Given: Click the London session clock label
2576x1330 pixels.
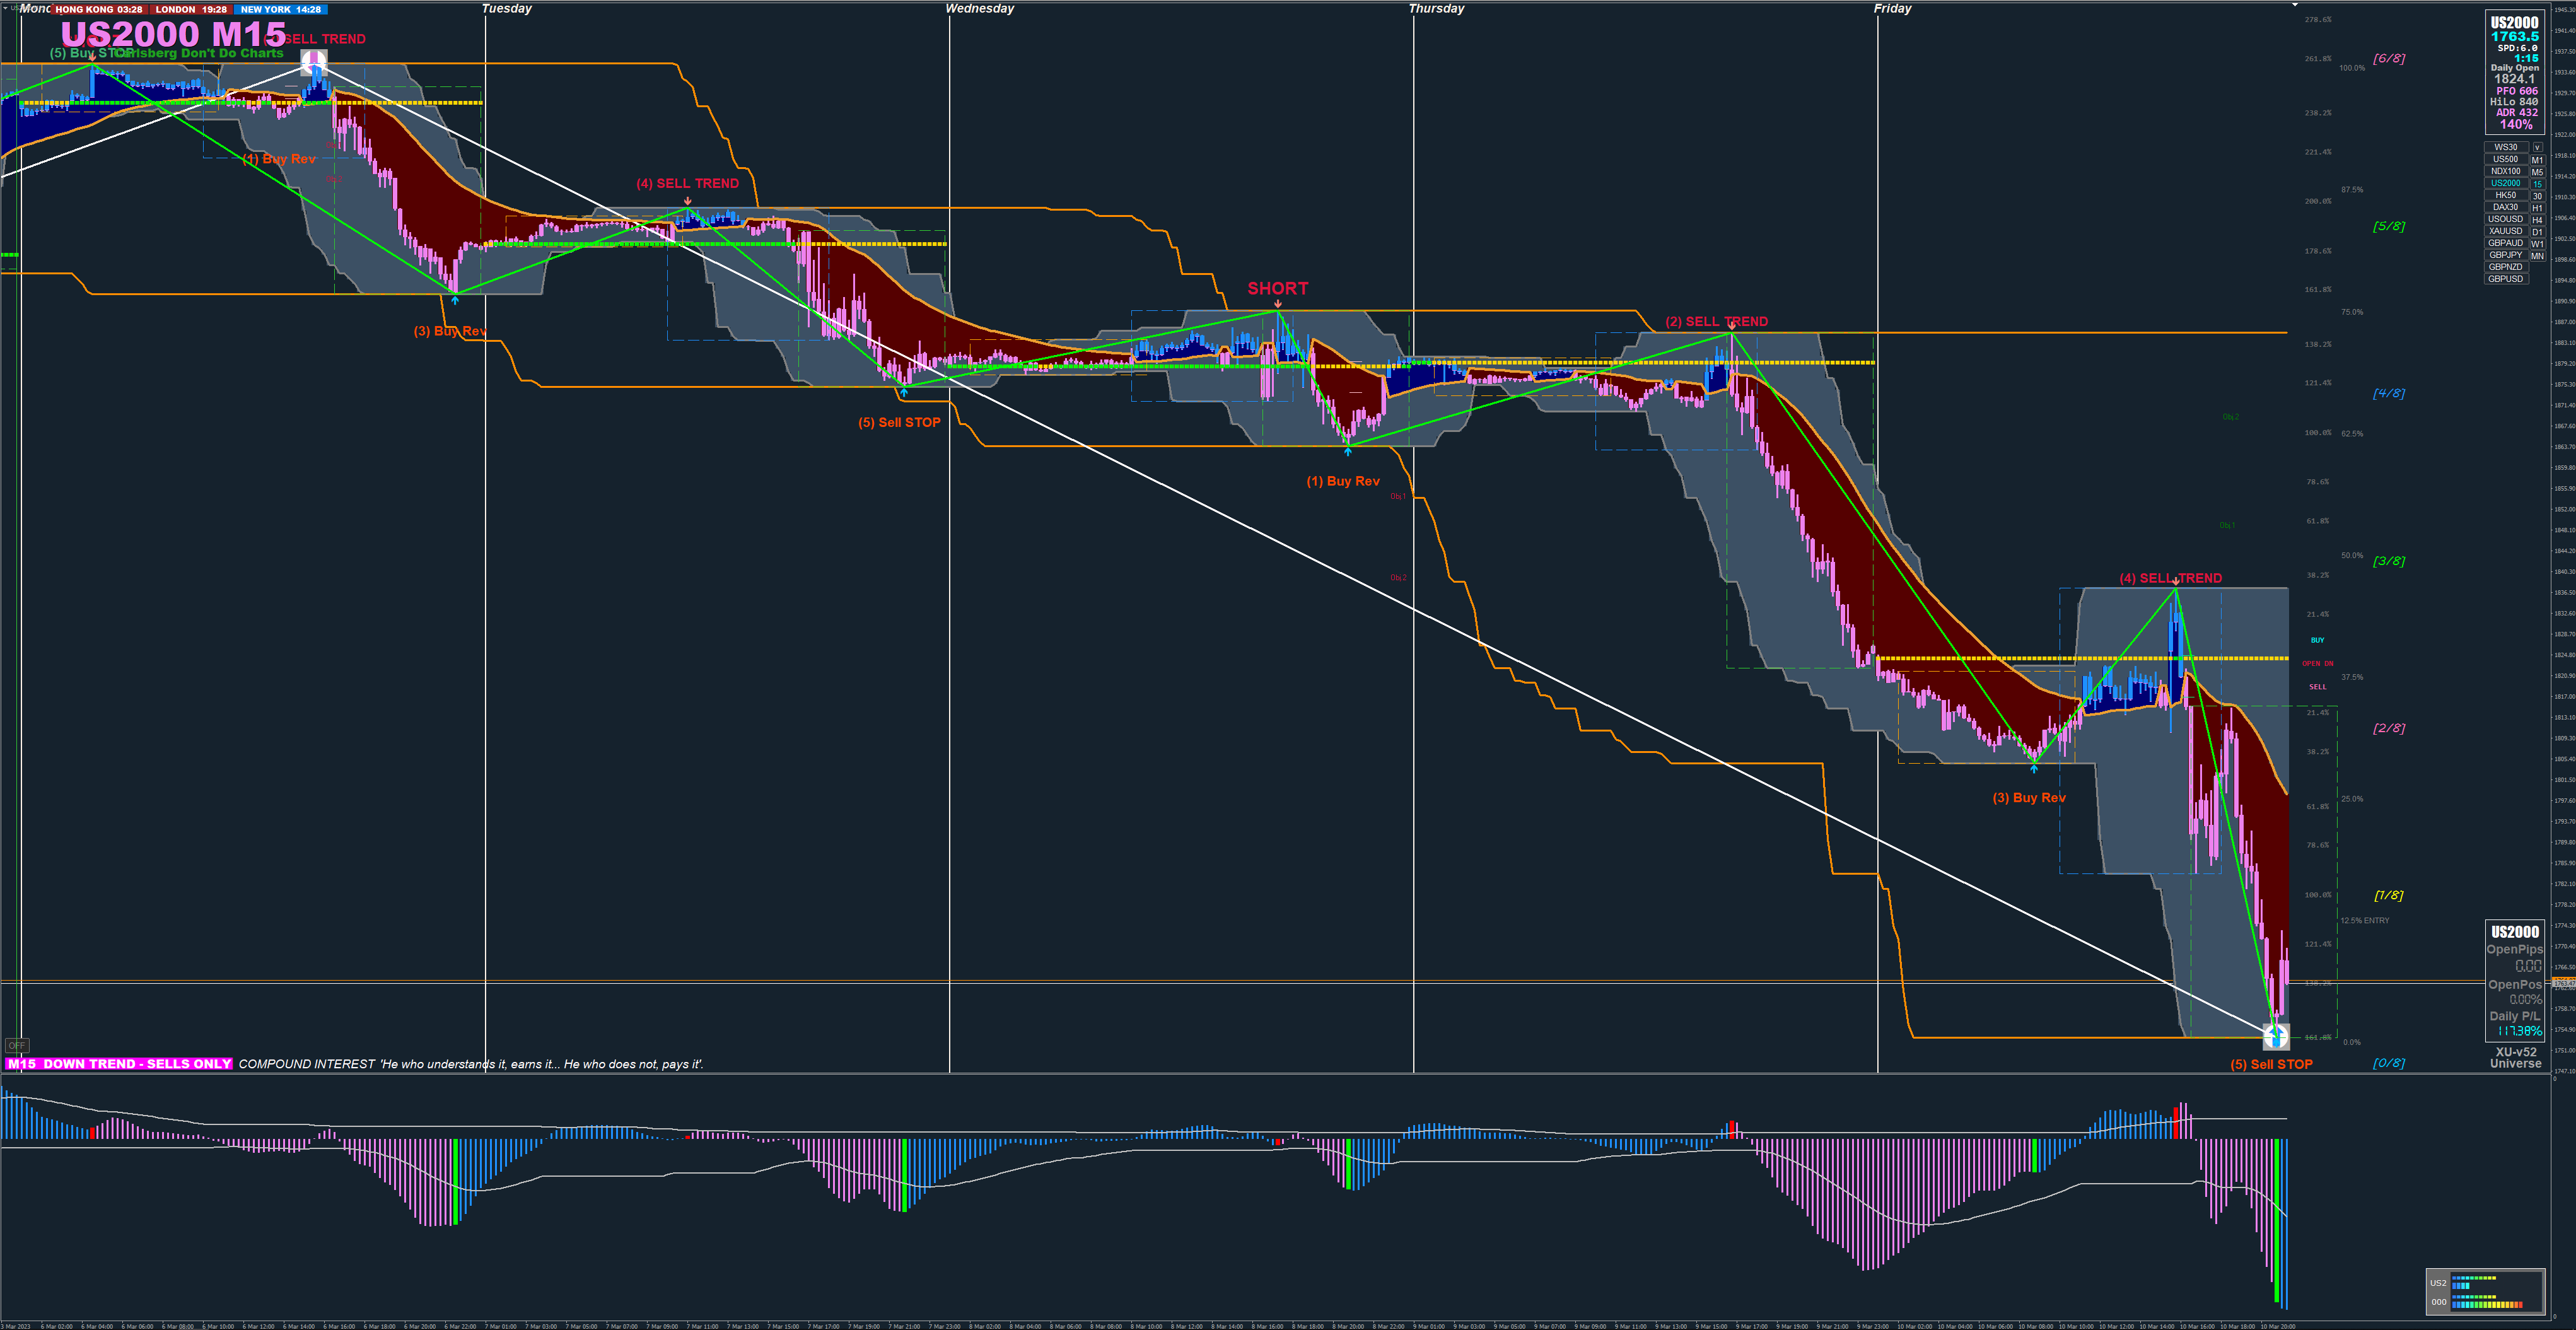Looking at the screenshot, I should pos(190,9).
